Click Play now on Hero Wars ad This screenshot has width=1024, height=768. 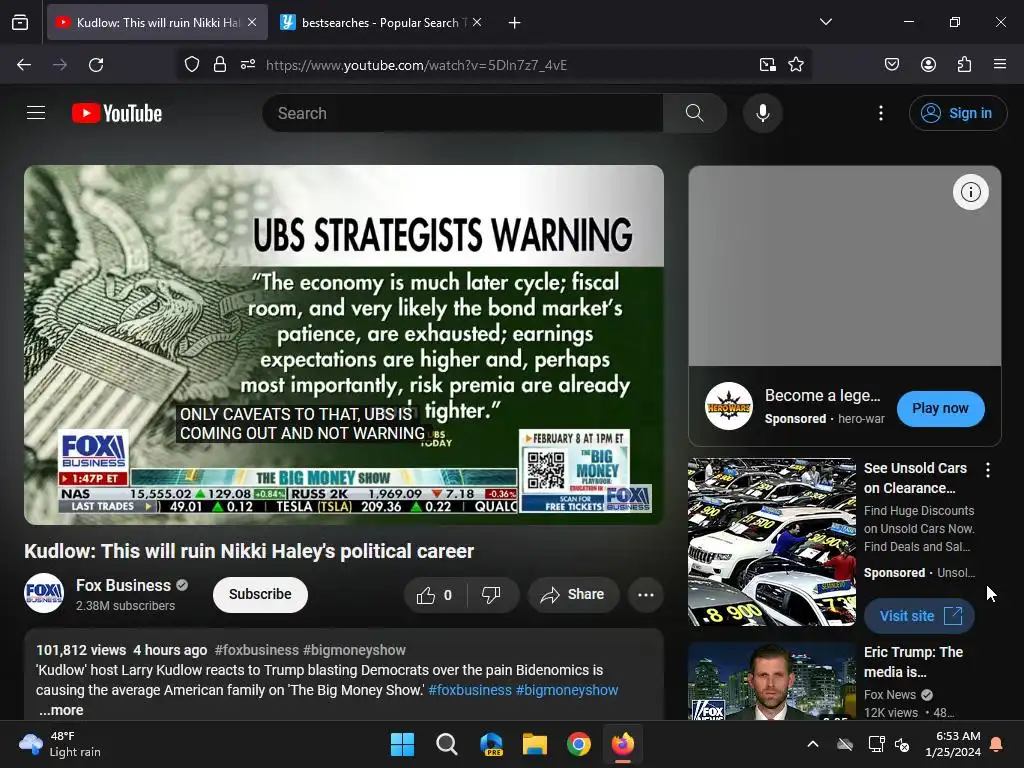coord(940,409)
